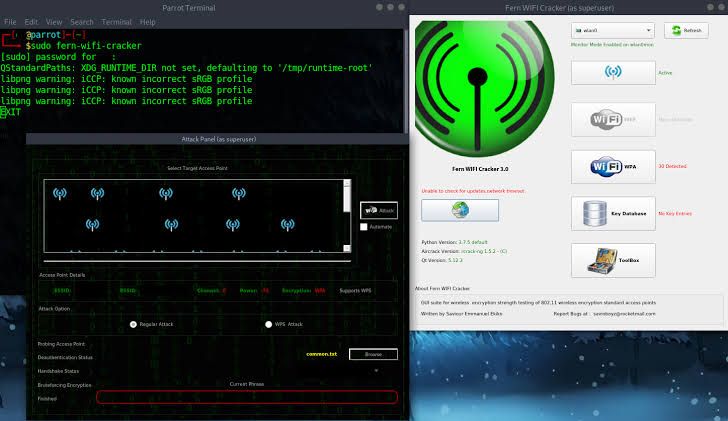728x421 pixels.
Task: Click the Report Bugs email address
Action: point(624,314)
